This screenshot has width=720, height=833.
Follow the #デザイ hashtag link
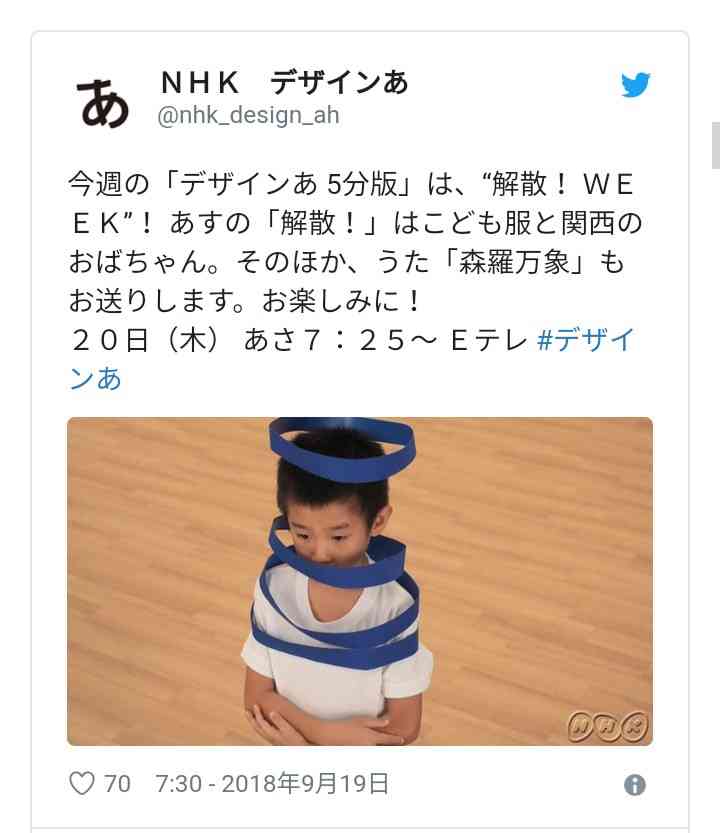coord(586,340)
